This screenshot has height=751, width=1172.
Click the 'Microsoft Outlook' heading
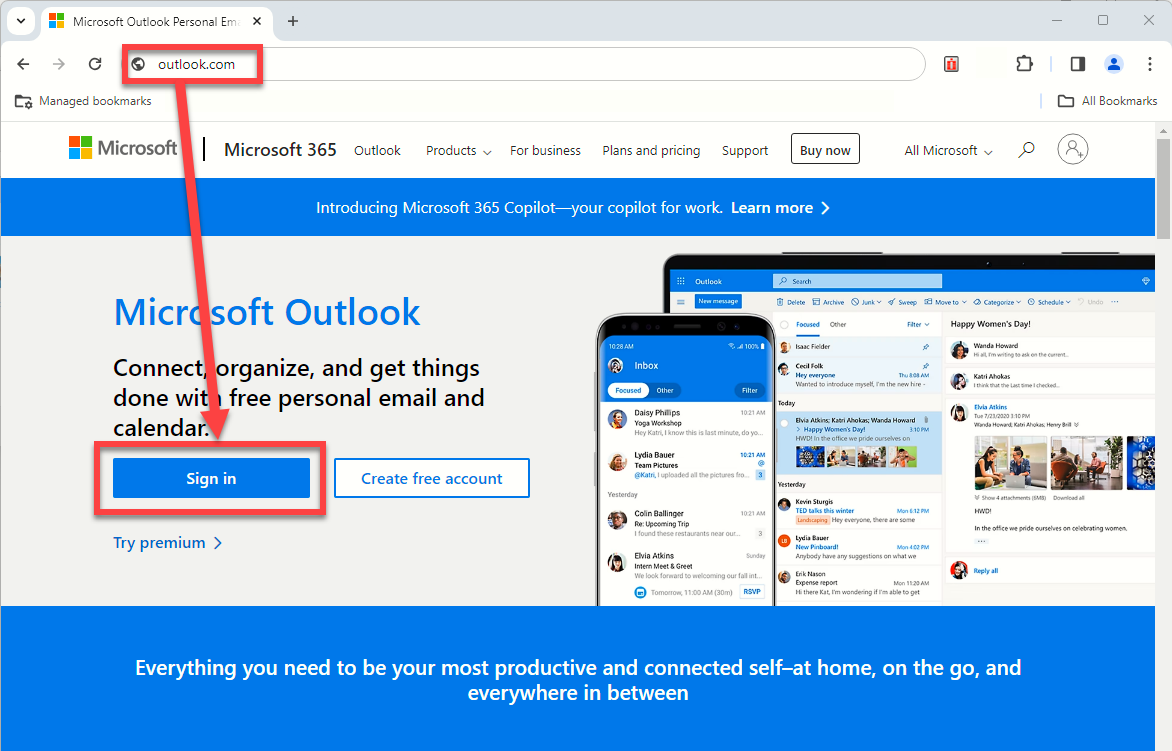[x=267, y=312]
